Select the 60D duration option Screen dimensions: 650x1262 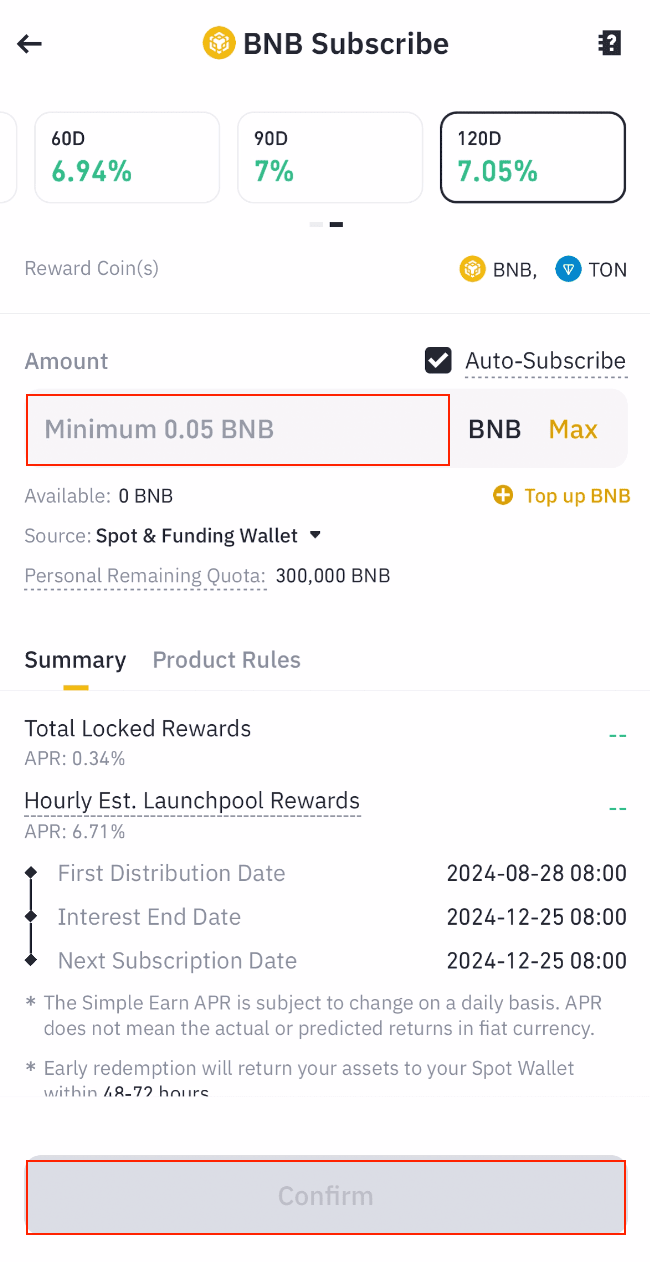coord(127,157)
